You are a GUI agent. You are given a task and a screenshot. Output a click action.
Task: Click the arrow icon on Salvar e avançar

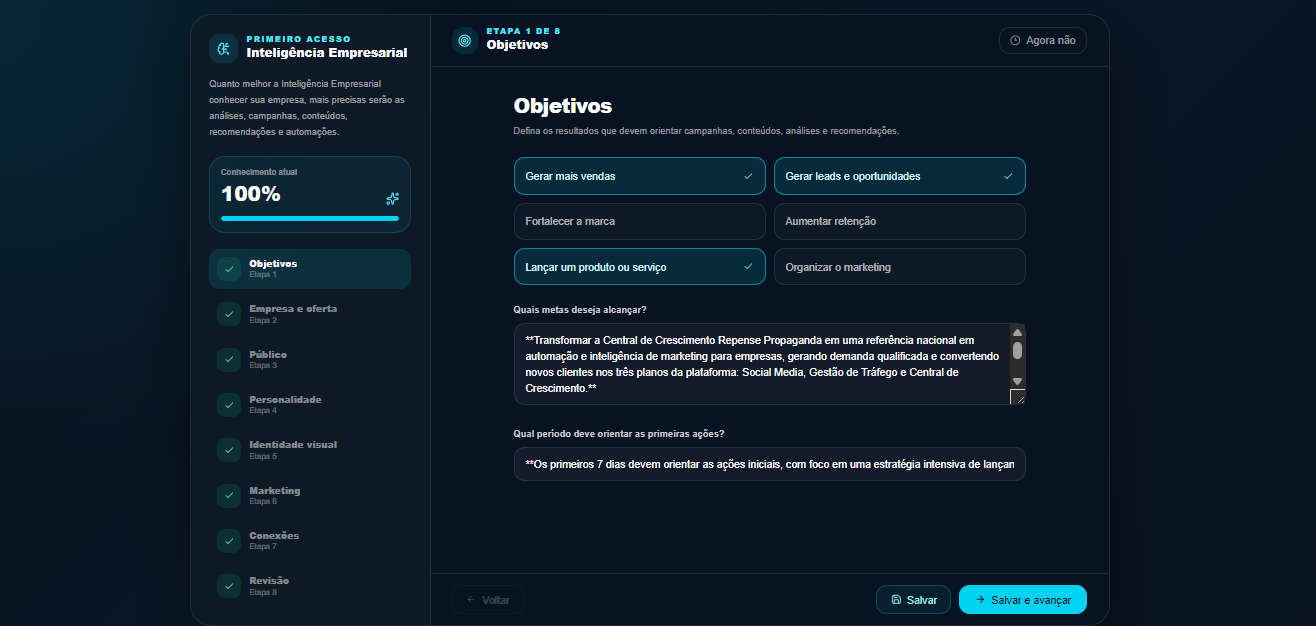[980, 600]
